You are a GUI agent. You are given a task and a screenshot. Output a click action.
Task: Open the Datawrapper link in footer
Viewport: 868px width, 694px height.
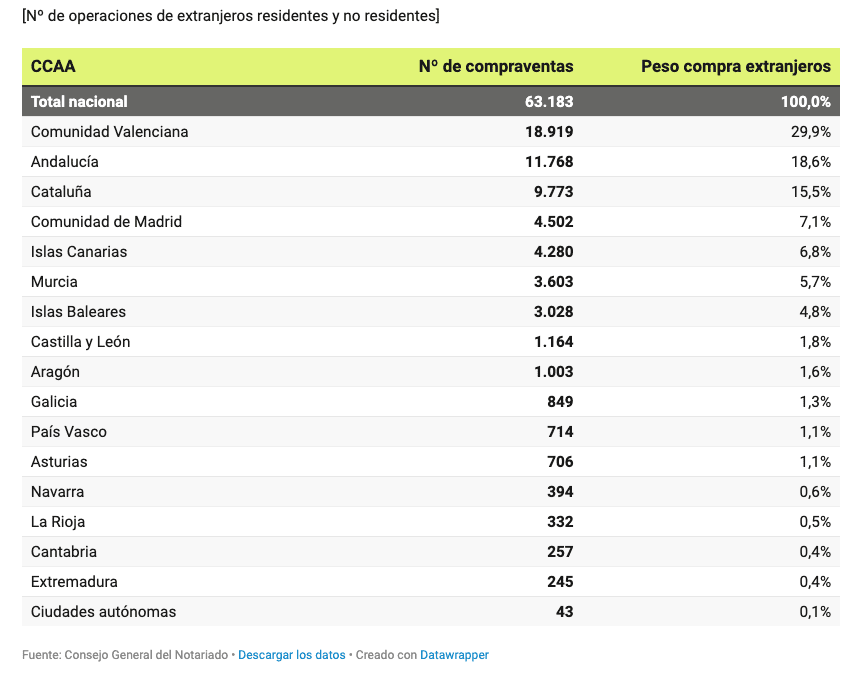(454, 655)
